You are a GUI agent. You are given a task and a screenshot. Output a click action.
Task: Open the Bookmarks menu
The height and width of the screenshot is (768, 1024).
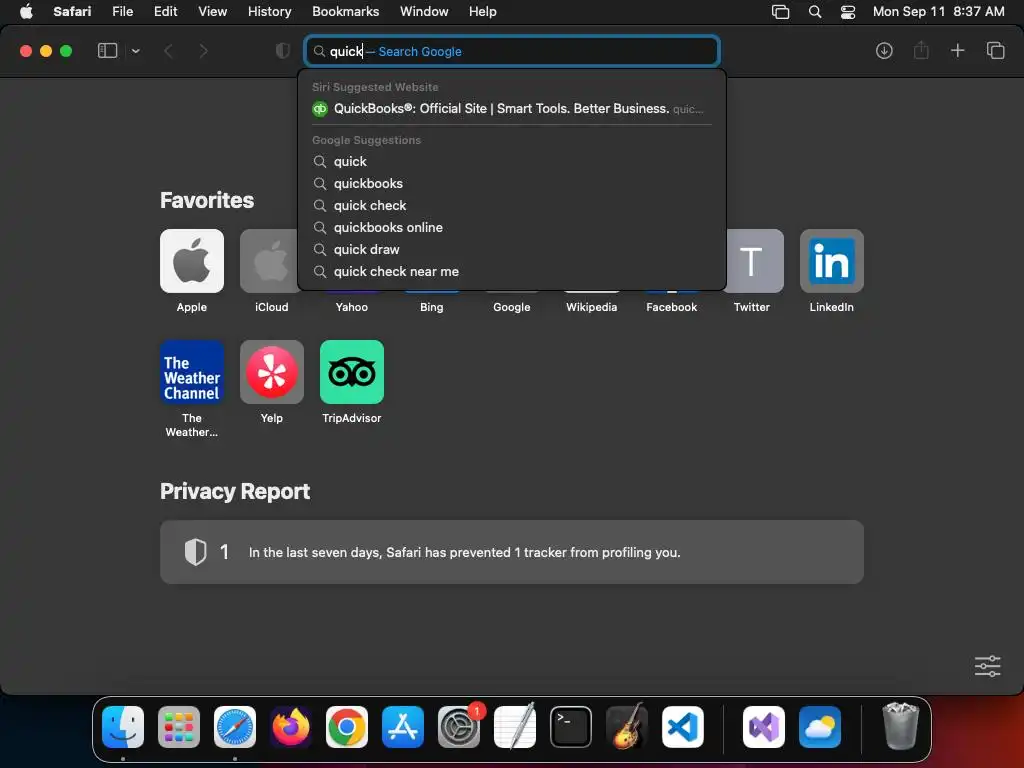coord(345,12)
